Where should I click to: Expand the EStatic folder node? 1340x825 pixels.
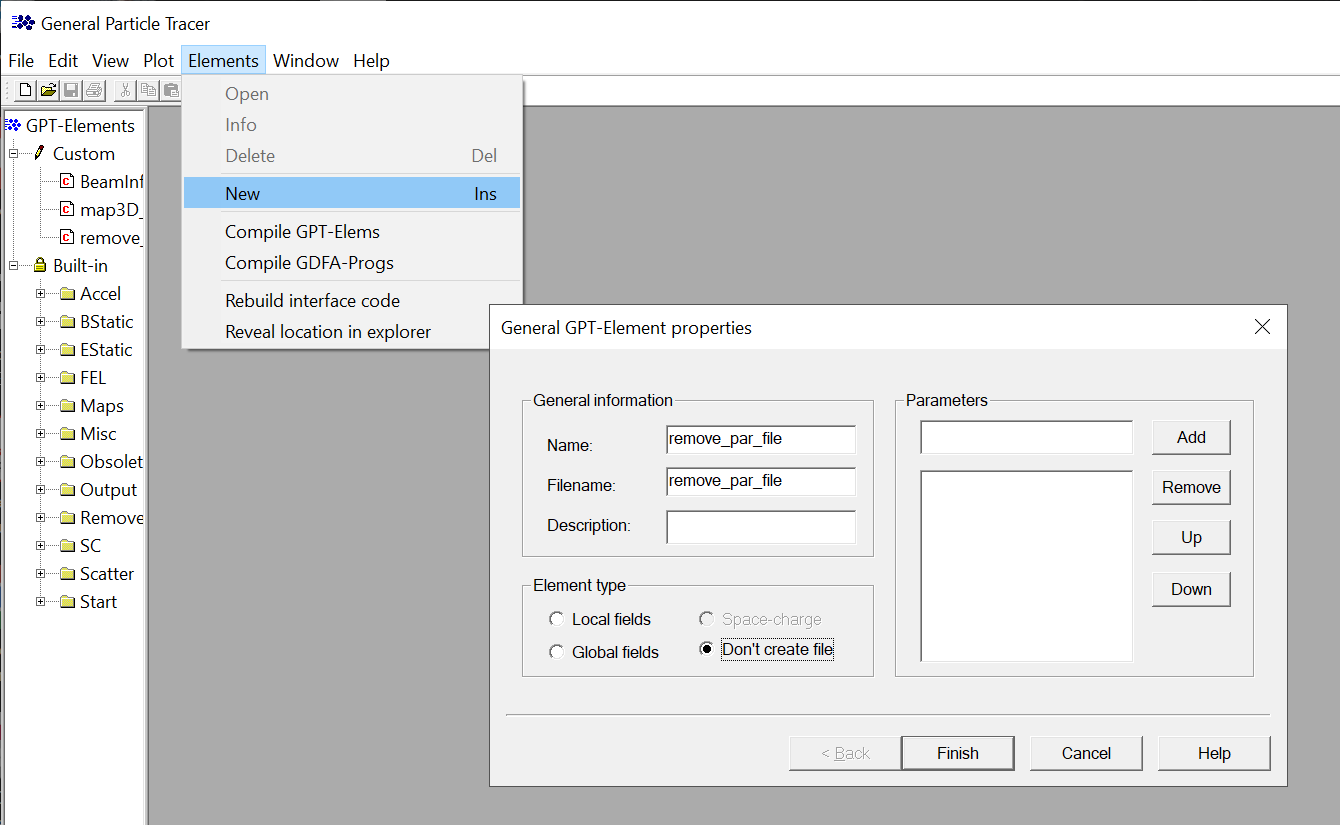pyautogui.click(x=41, y=349)
